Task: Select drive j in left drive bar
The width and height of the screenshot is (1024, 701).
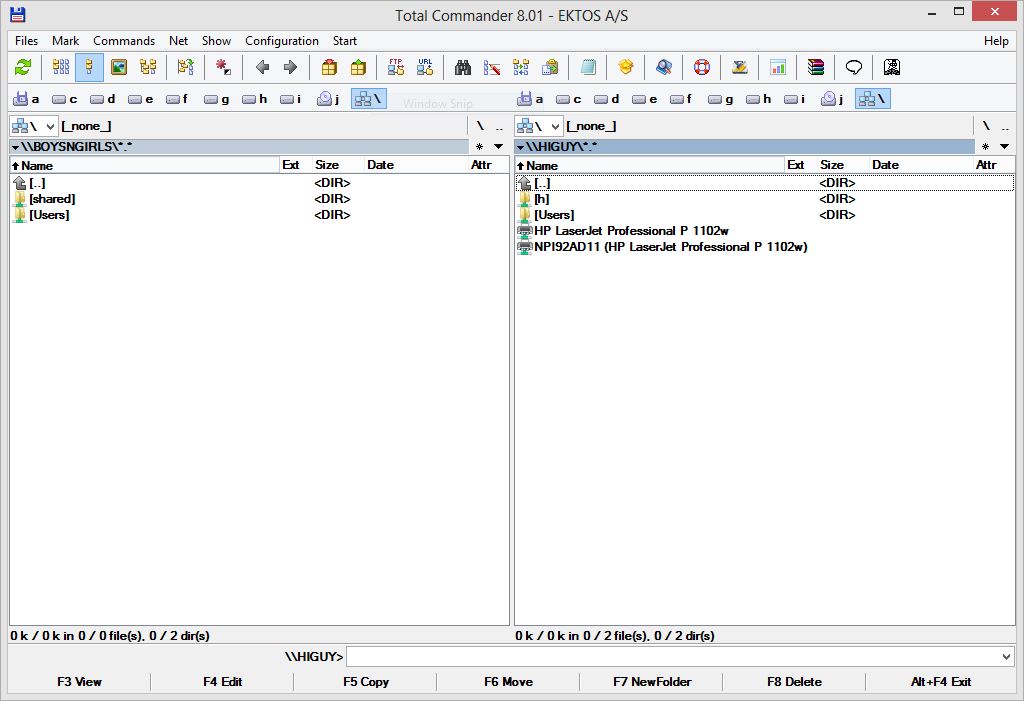Action: pos(328,99)
